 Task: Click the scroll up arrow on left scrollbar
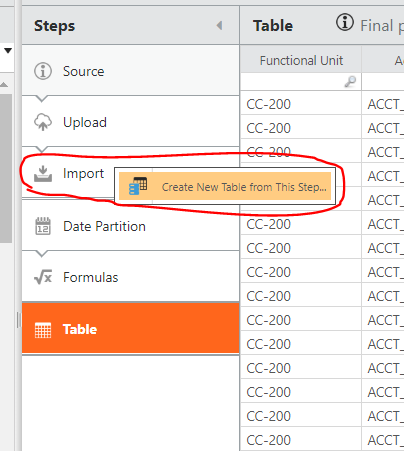(x=4, y=85)
